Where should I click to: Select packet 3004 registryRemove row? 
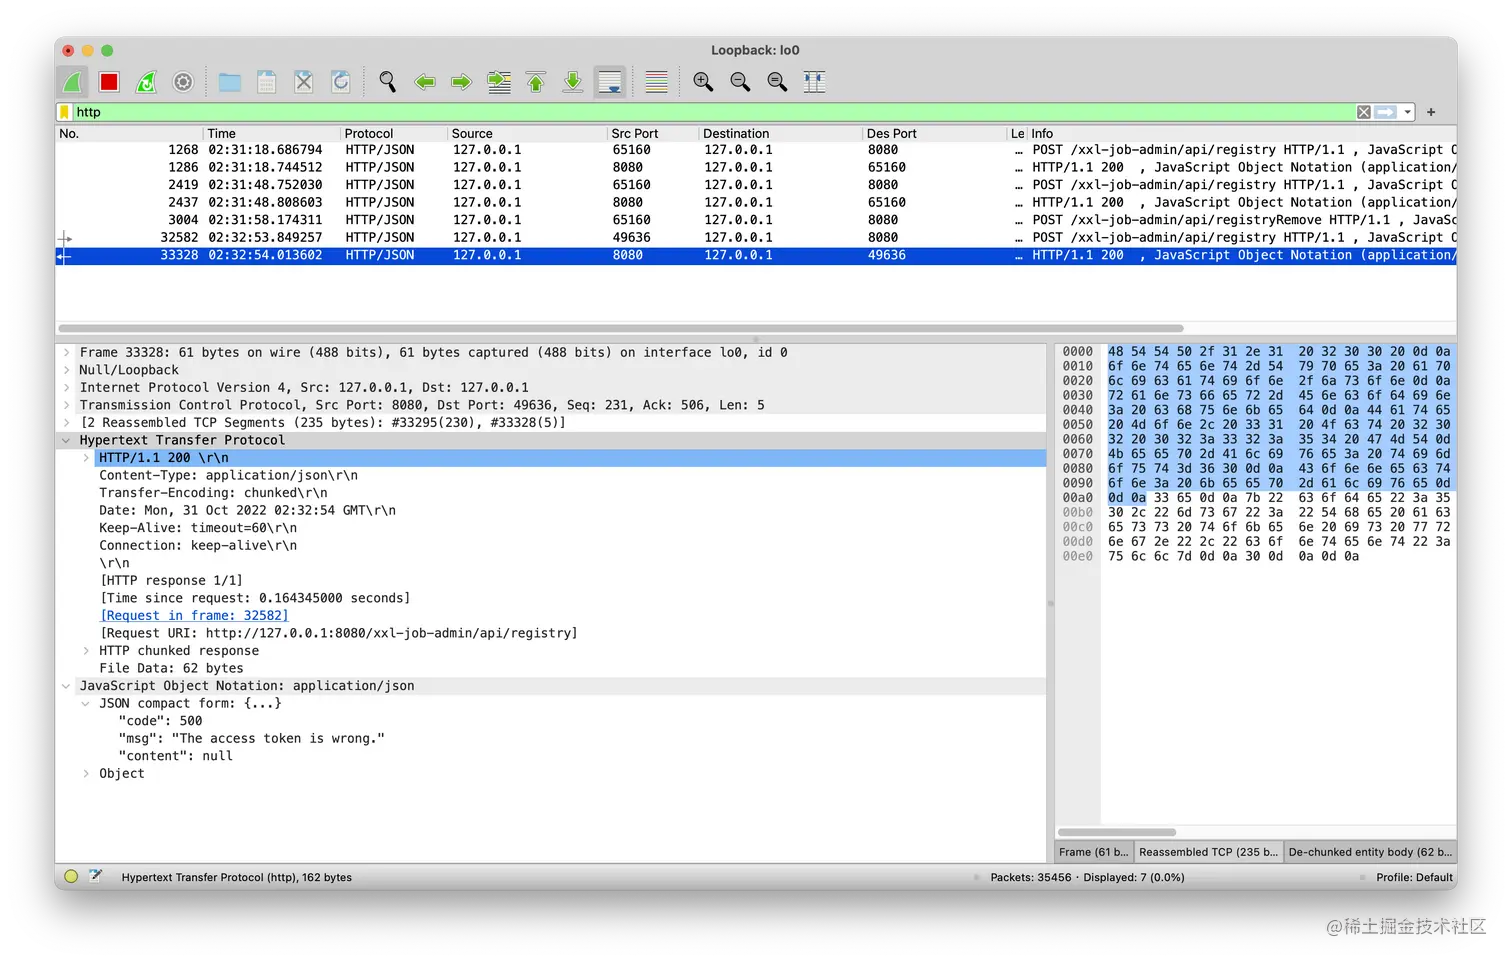(756, 220)
